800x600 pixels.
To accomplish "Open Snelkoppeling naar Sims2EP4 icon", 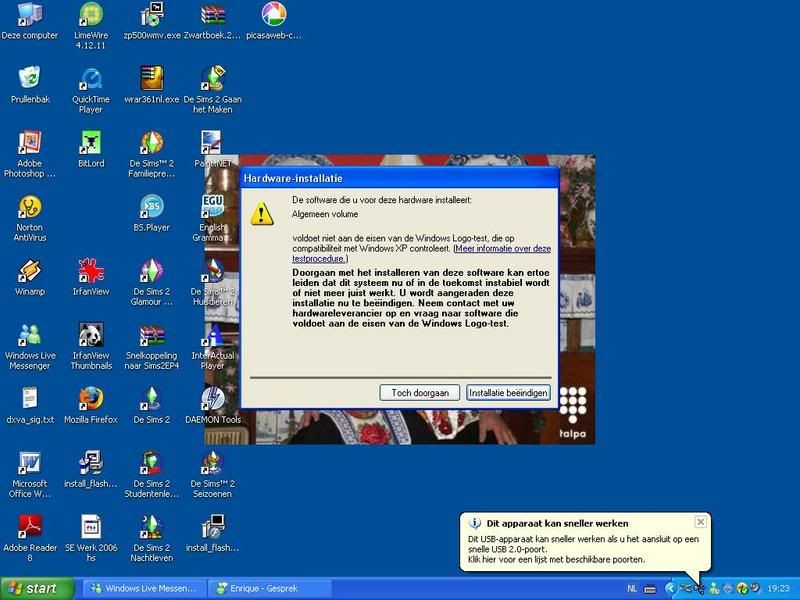I will point(152,347).
